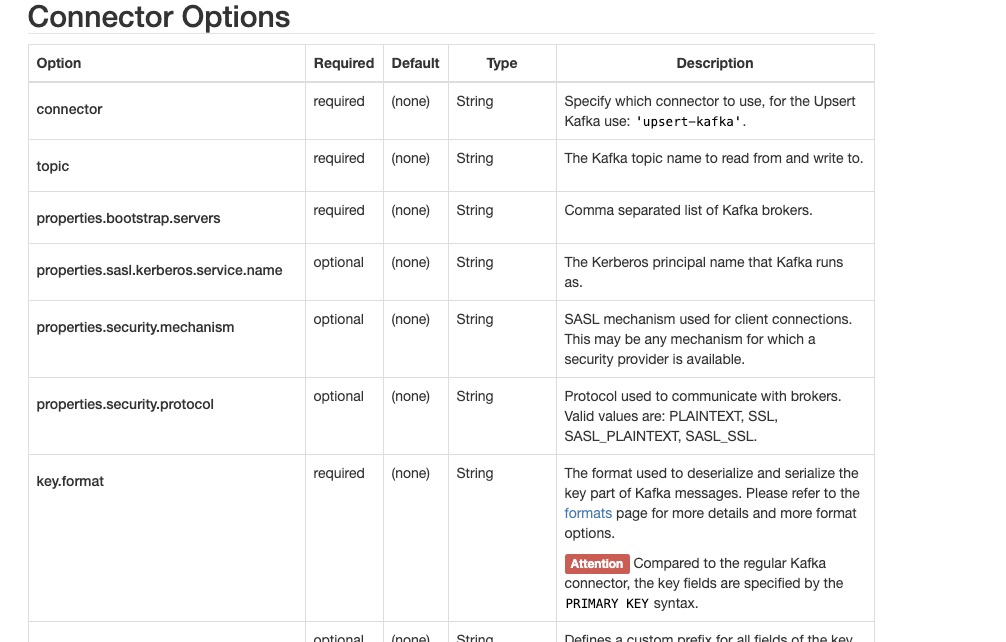
Task: Click the key.format option name
Action: tap(70, 481)
